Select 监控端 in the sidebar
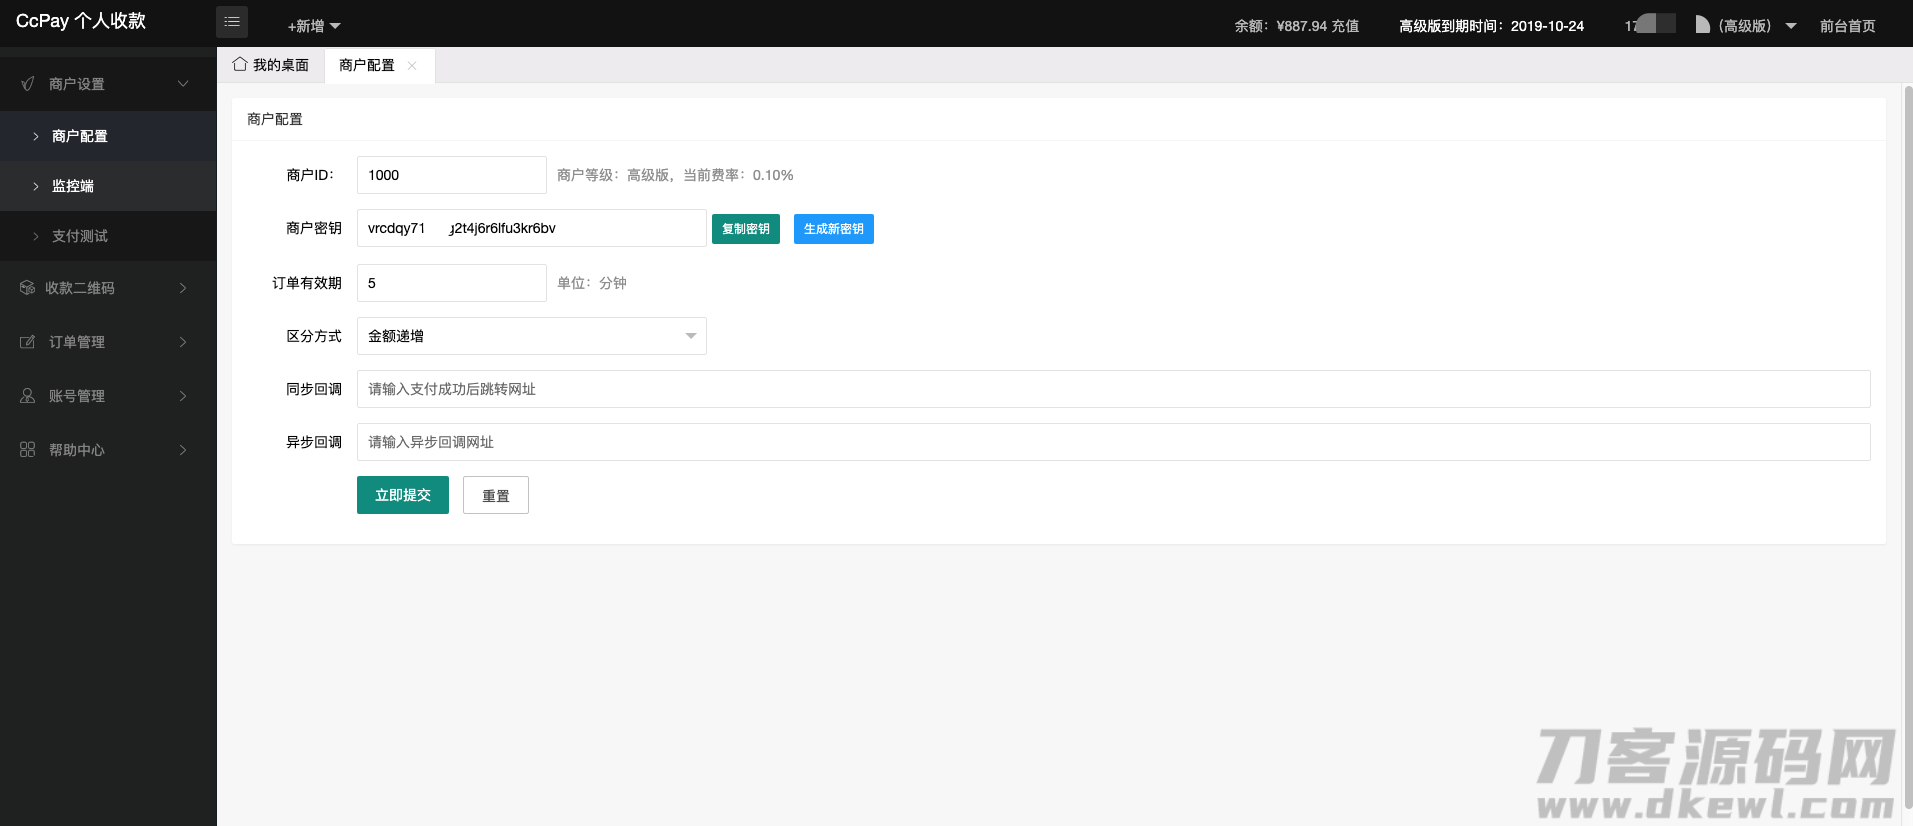Screen dimensions: 1913x826 (73, 186)
